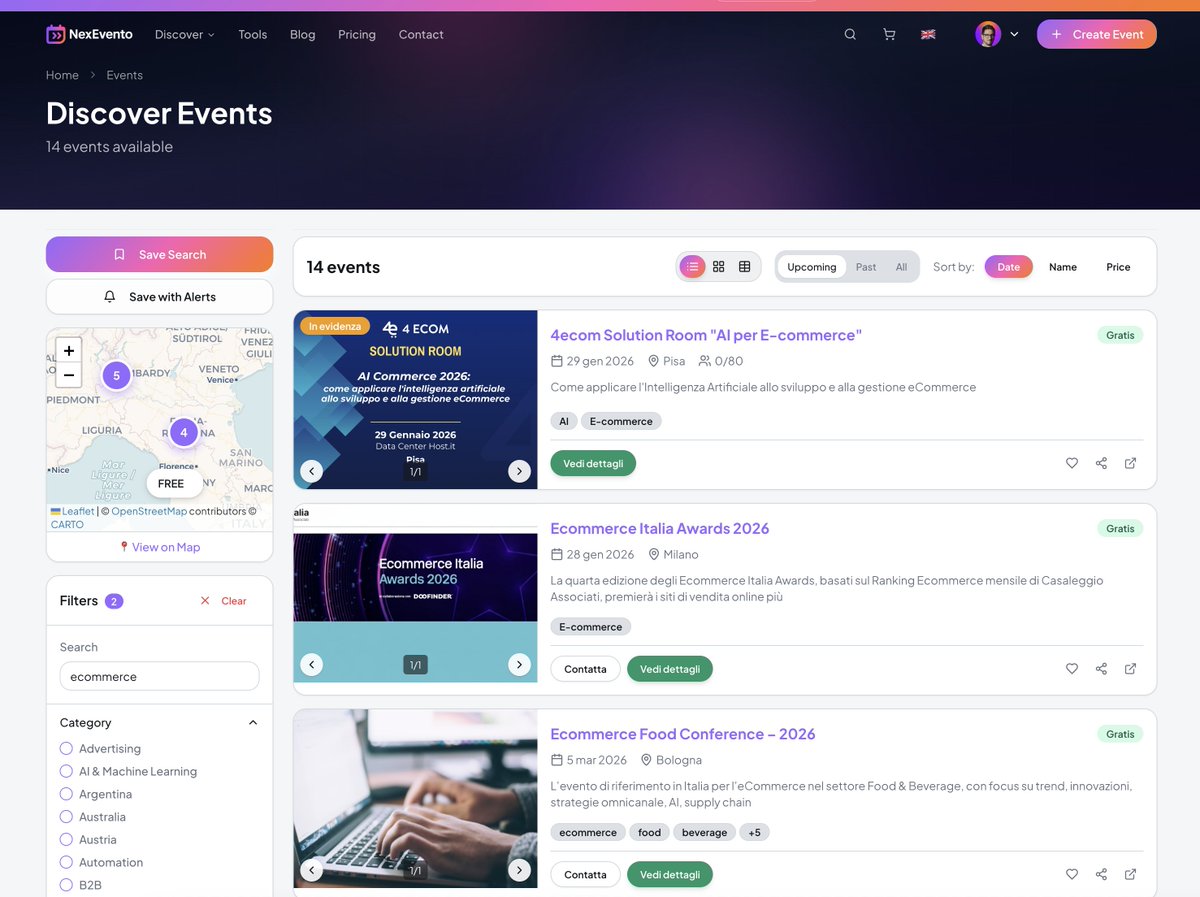Select AI & Machine Learning category
The image size is (1200, 897).
pyautogui.click(x=128, y=771)
